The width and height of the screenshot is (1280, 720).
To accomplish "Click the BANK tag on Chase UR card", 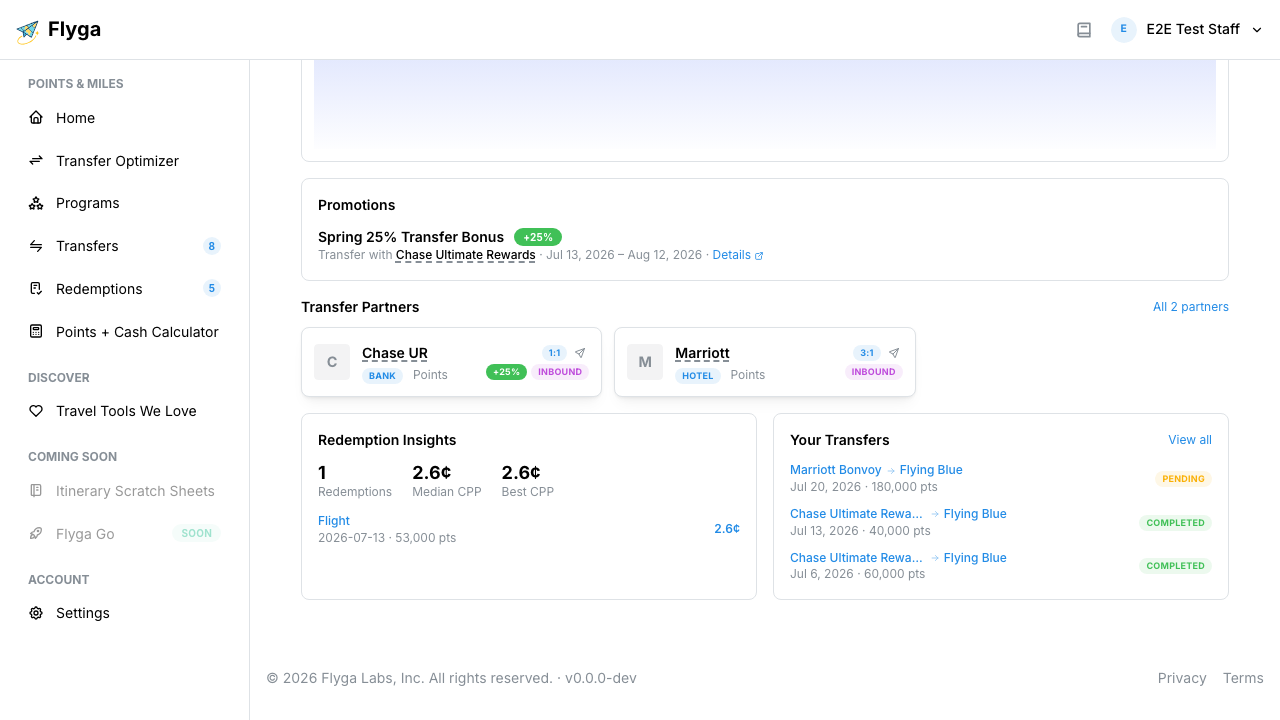I will 382,376.
